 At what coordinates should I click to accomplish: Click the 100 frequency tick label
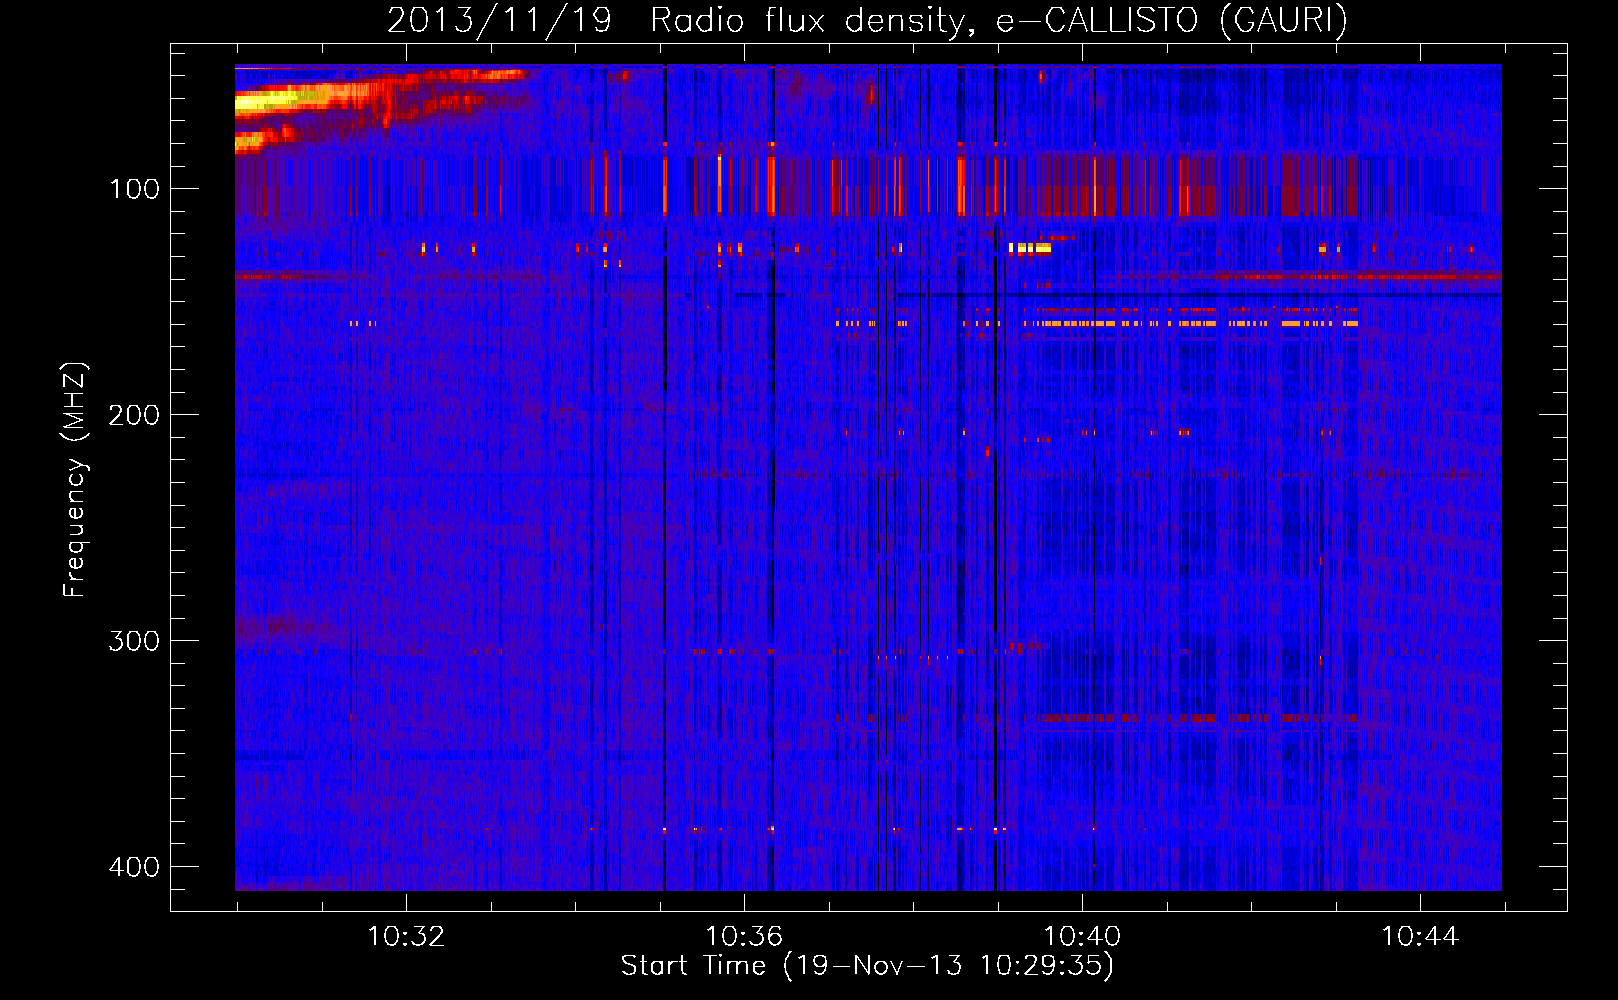point(134,189)
